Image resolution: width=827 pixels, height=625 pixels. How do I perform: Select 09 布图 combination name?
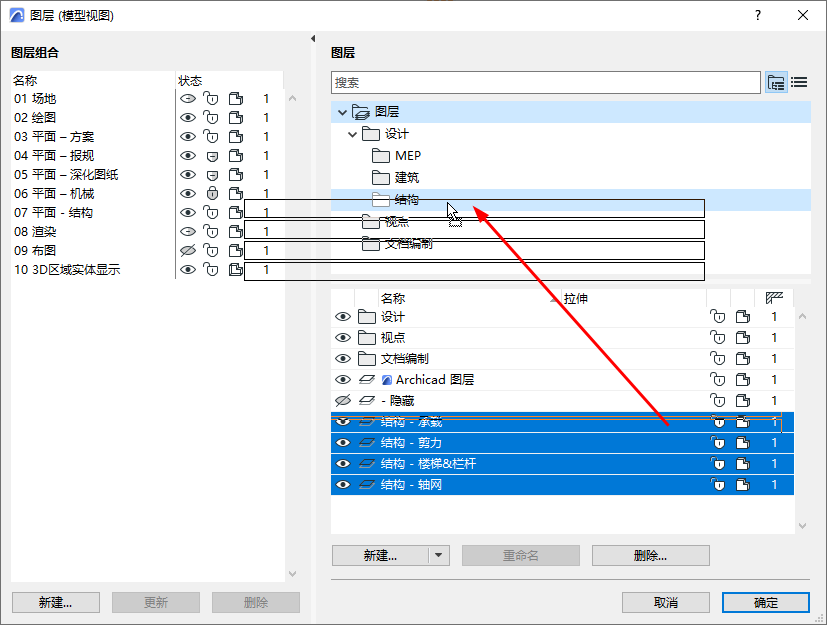coord(35,251)
